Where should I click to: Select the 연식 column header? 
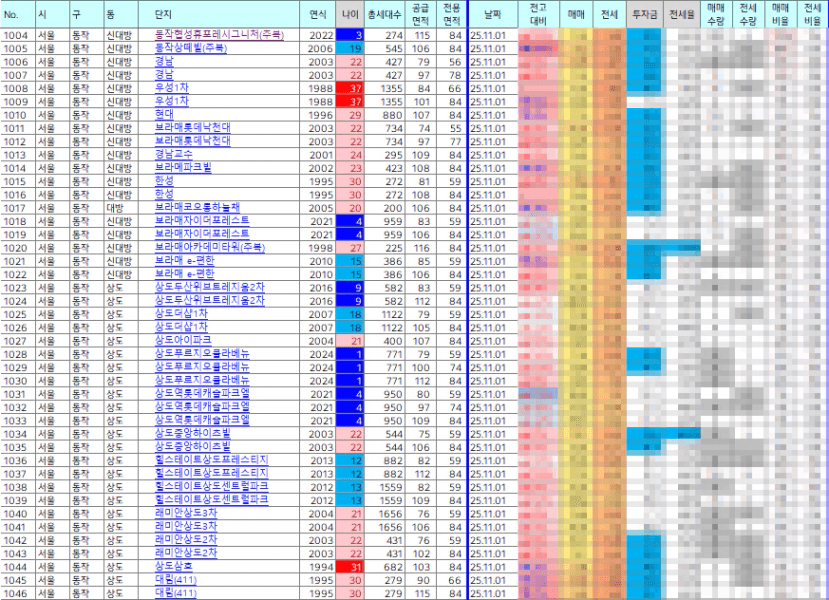click(x=318, y=14)
